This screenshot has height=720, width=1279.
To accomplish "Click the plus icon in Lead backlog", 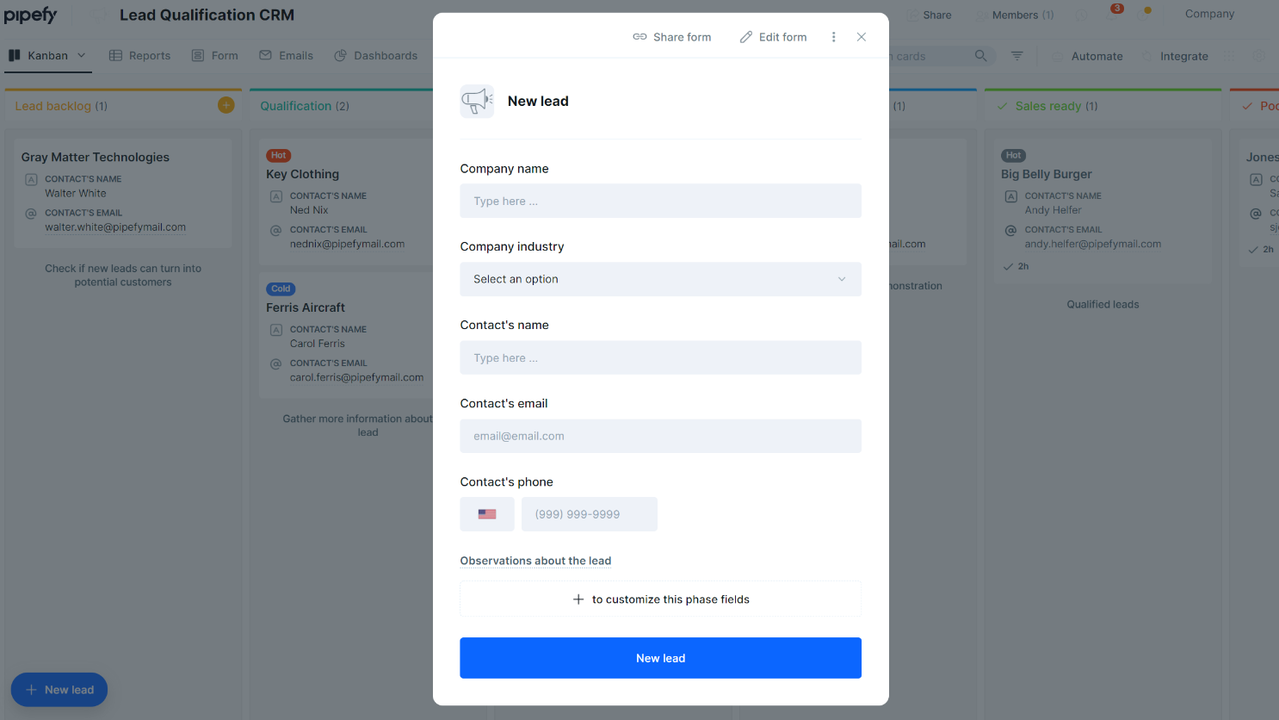I will pyautogui.click(x=226, y=105).
